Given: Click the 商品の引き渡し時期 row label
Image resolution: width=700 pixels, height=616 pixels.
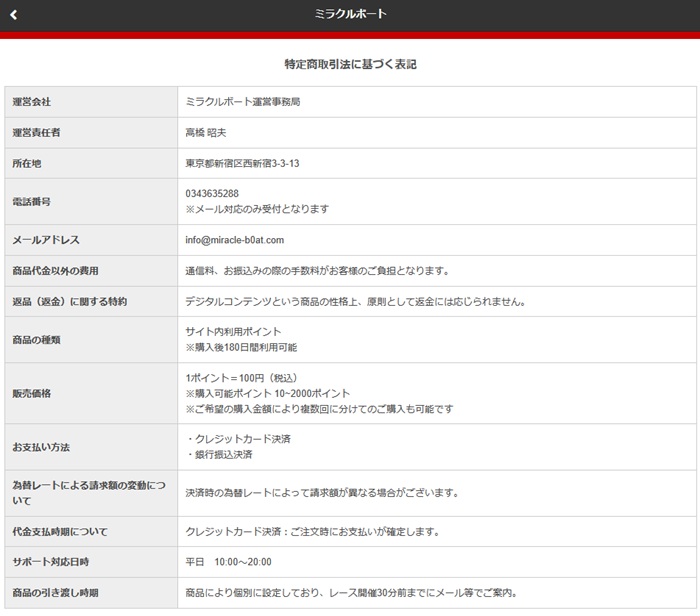Looking at the screenshot, I should (x=54, y=592).
